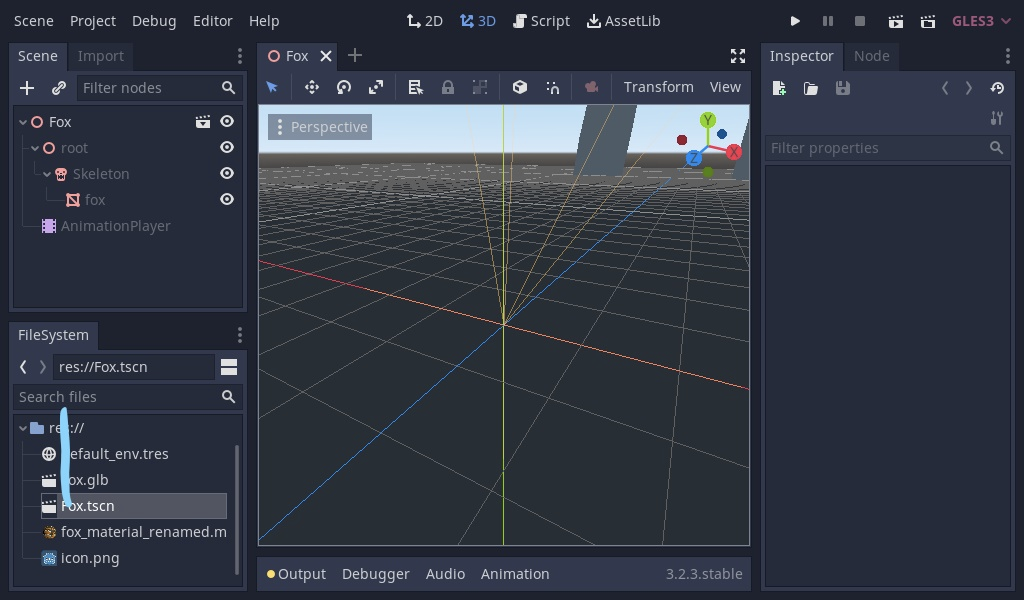1024x600 pixels.
Task: Collapse the res:// folder
Action: coord(23,428)
